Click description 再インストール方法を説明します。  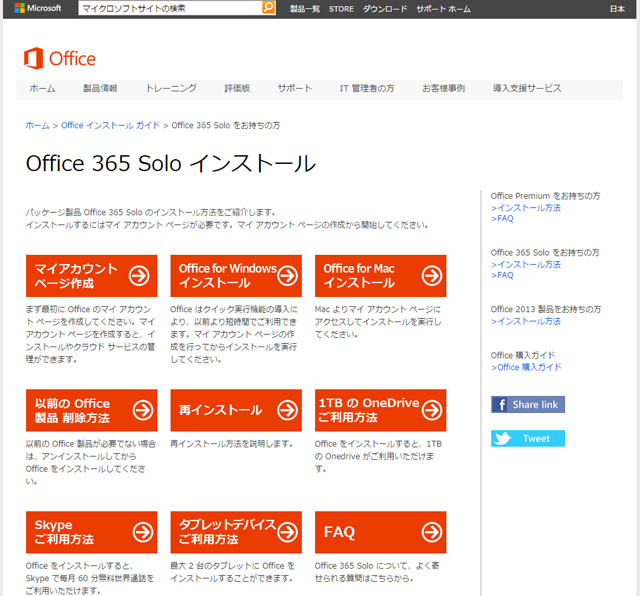[231, 443]
